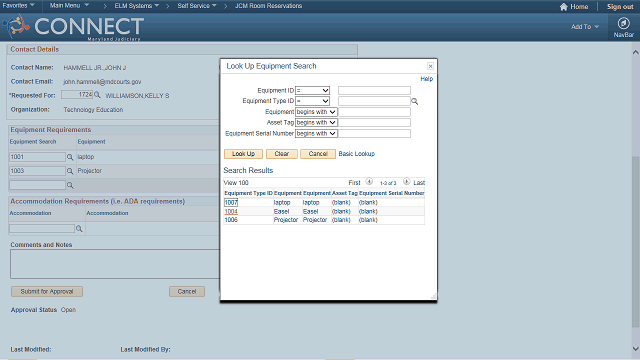Go to the previous results page arrow
The height and width of the screenshot is (360, 640).
[x=369, y=181]
